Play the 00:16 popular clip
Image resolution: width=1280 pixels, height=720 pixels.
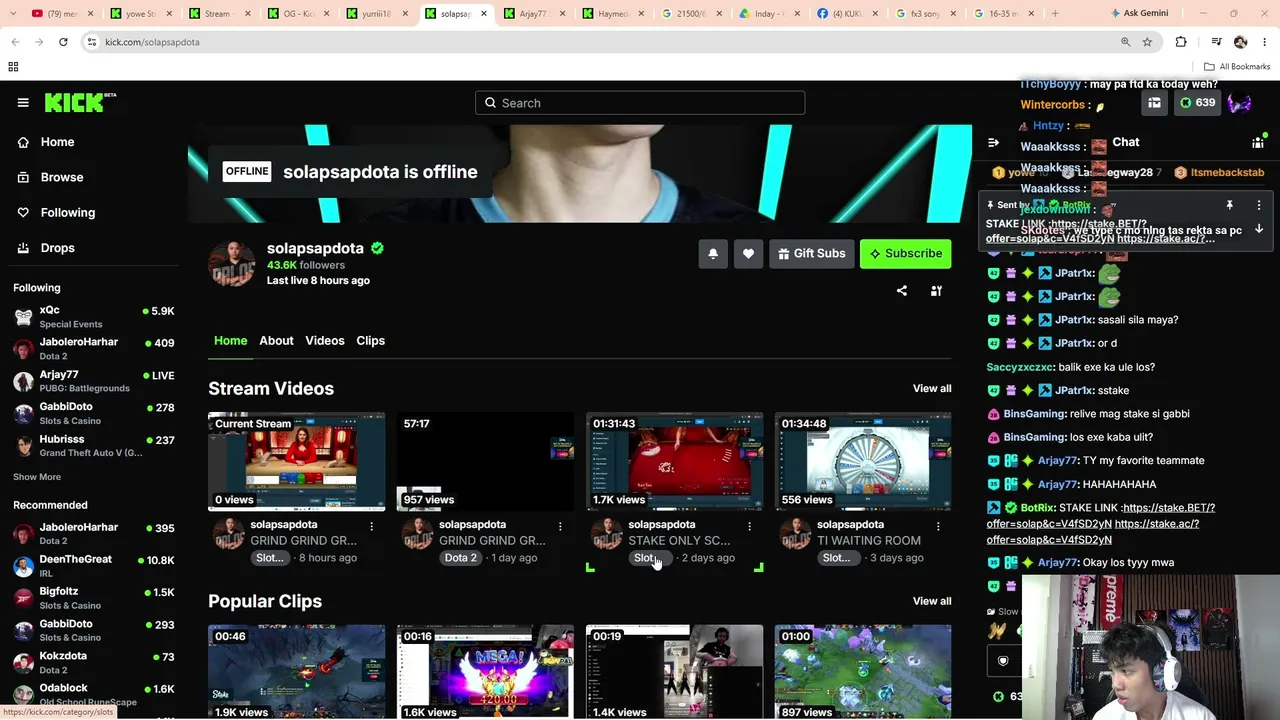coord(485,672)
